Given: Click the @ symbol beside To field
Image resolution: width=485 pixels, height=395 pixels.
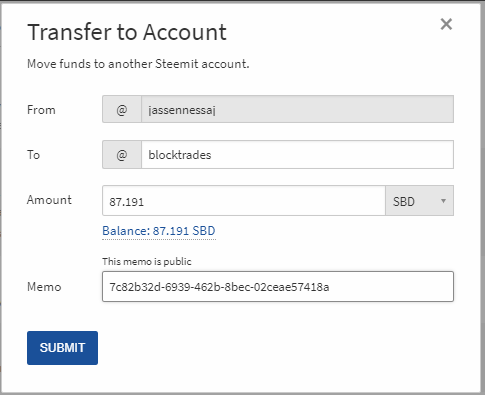Looking at the screenshot, I should coord(122,155).
